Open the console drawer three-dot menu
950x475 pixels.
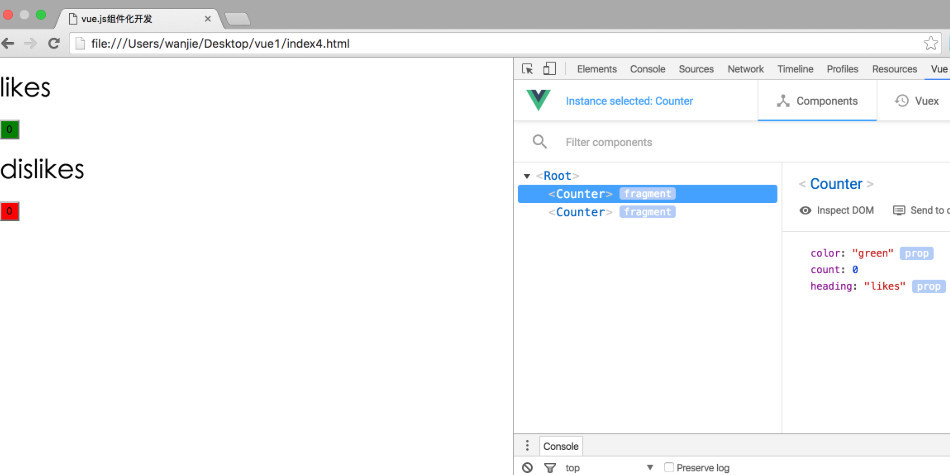click(527, 446)
